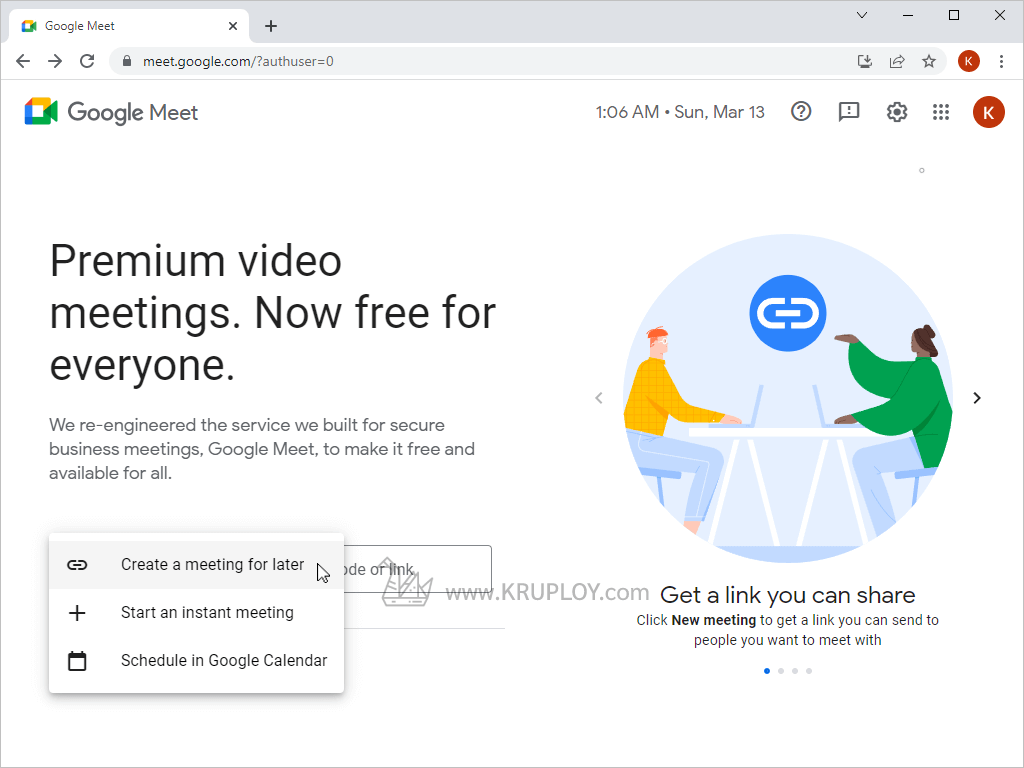Click the share this page icon
Image resolution: width=1024 pixels, height=768 pixels.
(897, 61)
